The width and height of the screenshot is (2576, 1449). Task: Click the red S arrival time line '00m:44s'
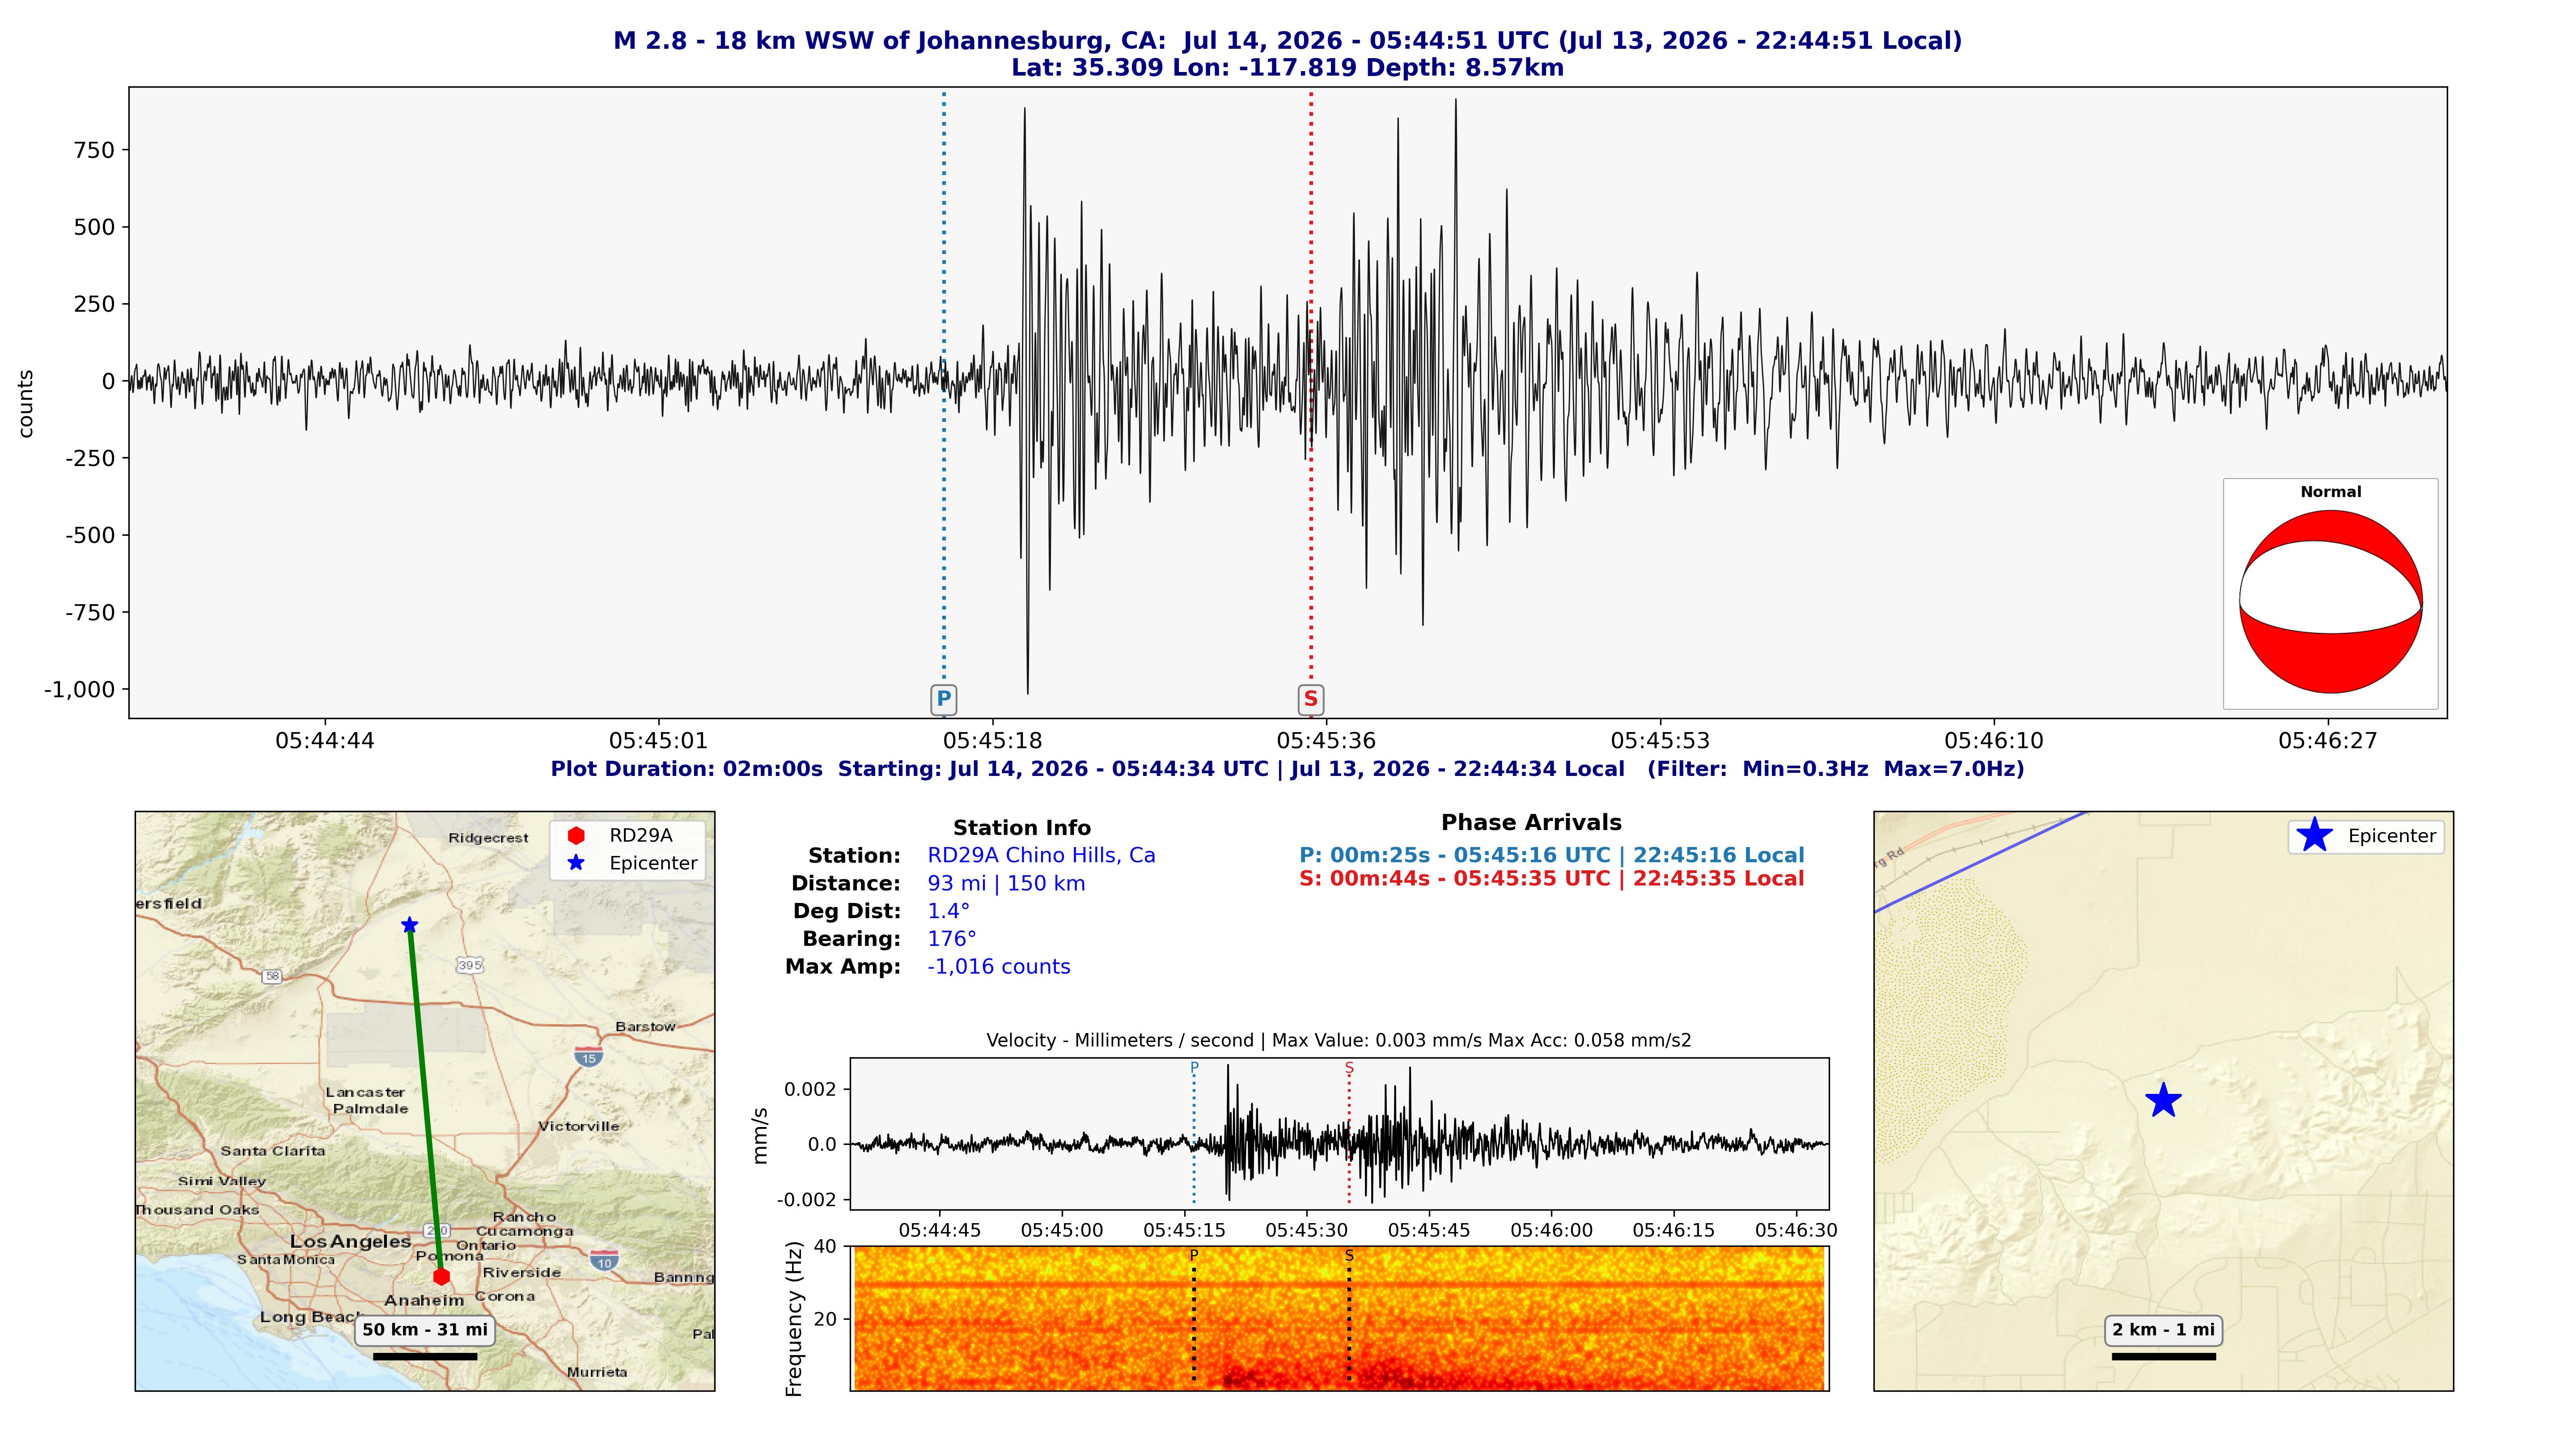click(x=1552, y=879)
